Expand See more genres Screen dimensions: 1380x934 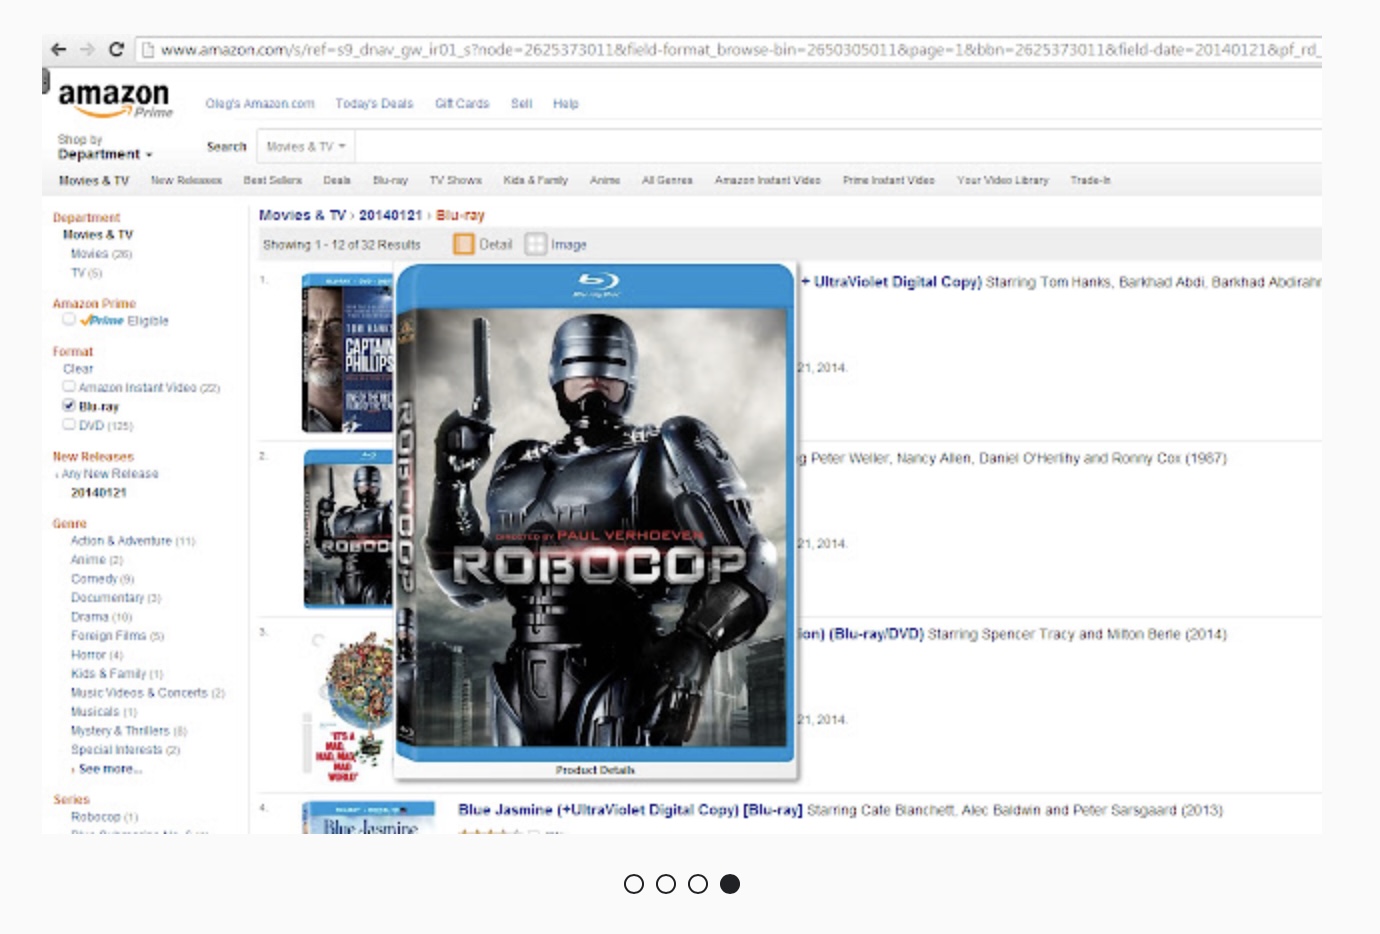coord(109,769)
